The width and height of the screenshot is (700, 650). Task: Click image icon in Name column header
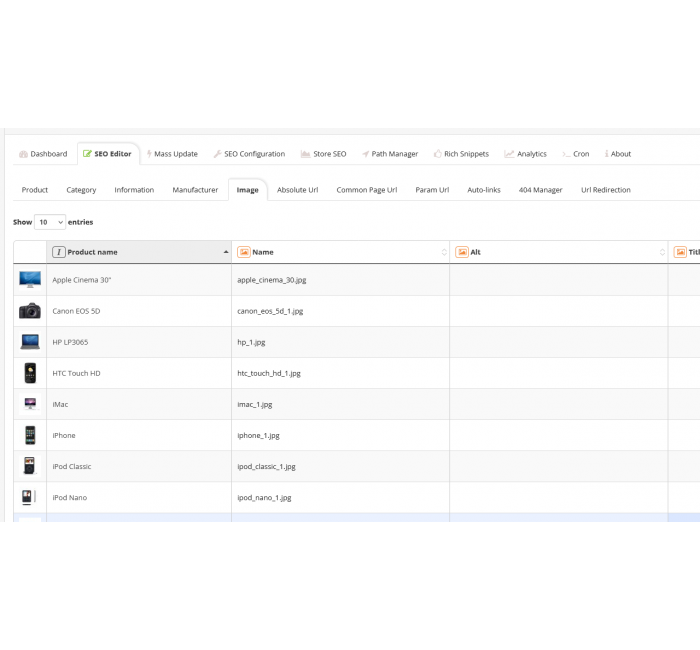tap(244, 252)
